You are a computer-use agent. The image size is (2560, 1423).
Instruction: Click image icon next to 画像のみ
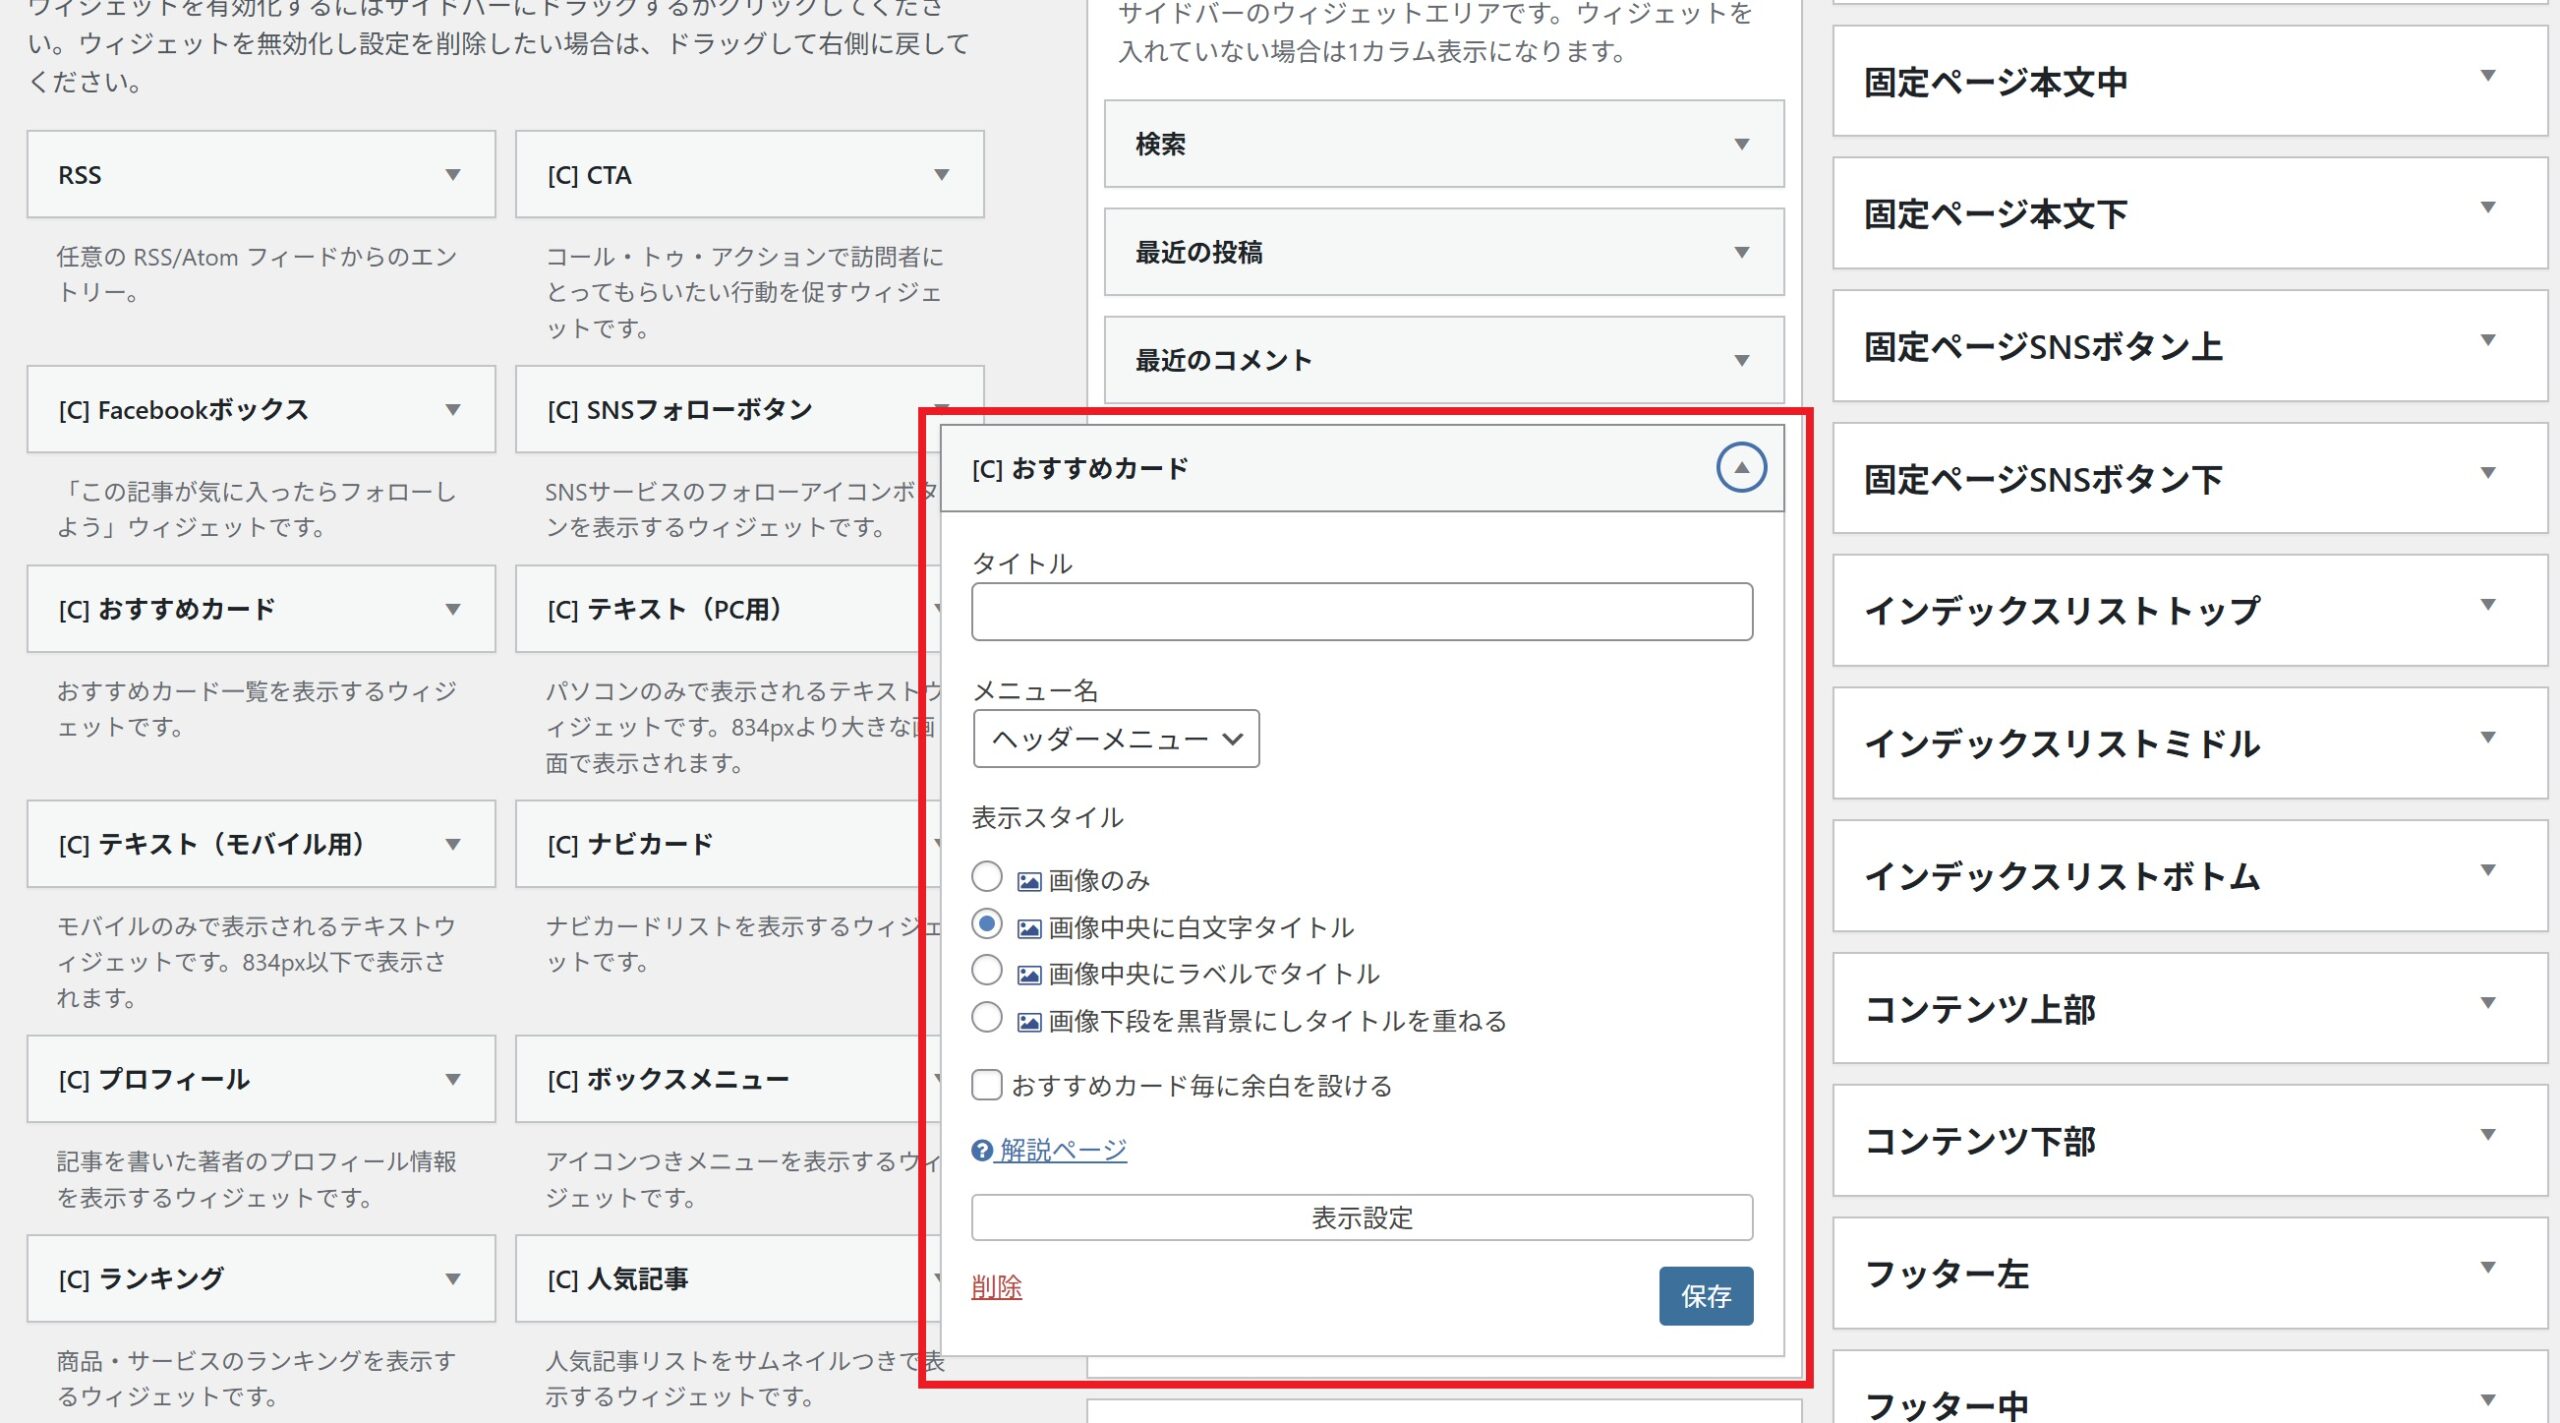pos(1029,881)
